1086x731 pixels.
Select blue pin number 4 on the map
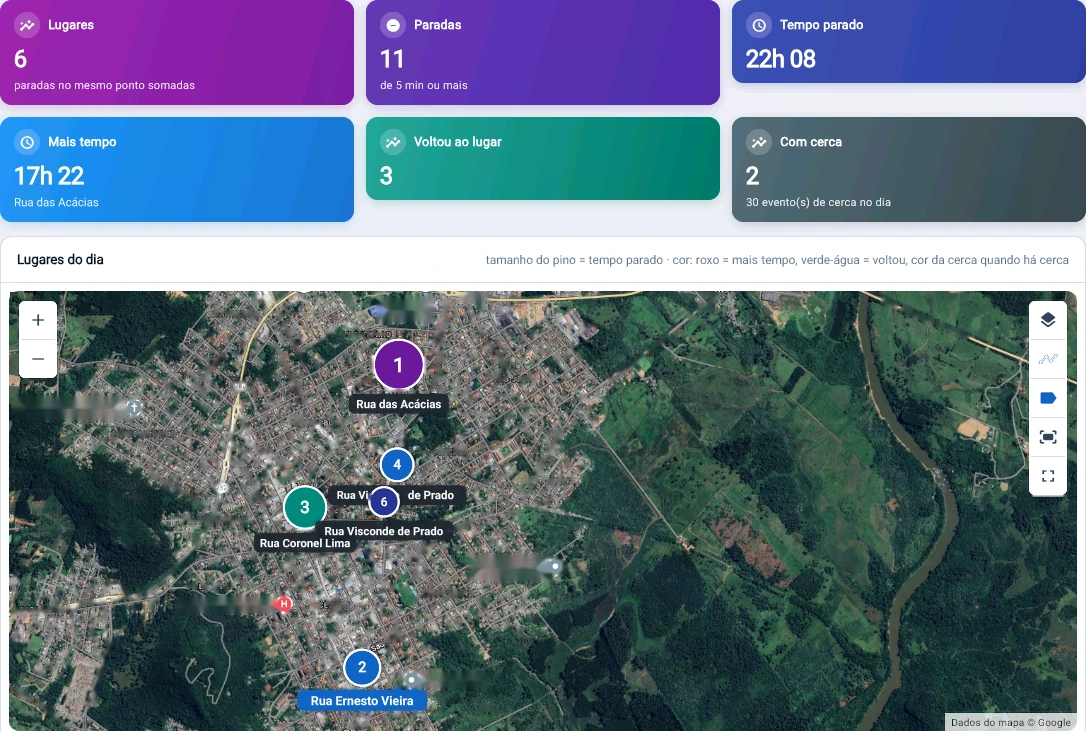(397, 464)
